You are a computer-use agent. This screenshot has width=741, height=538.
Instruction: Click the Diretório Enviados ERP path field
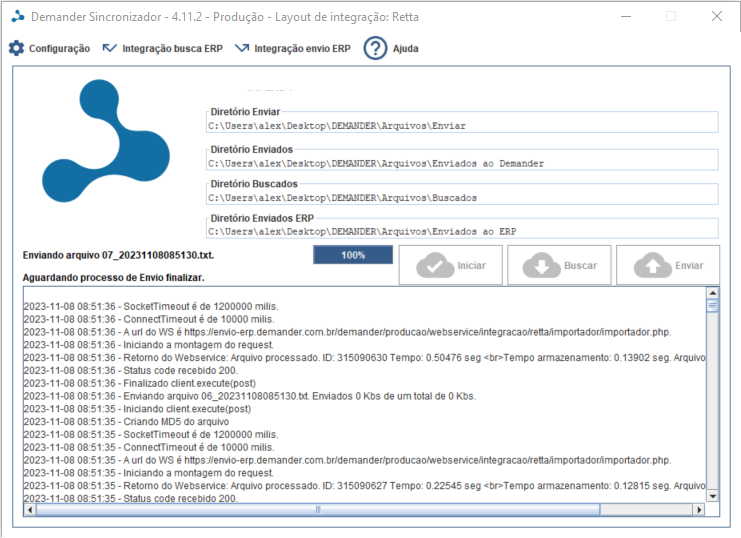462,232
